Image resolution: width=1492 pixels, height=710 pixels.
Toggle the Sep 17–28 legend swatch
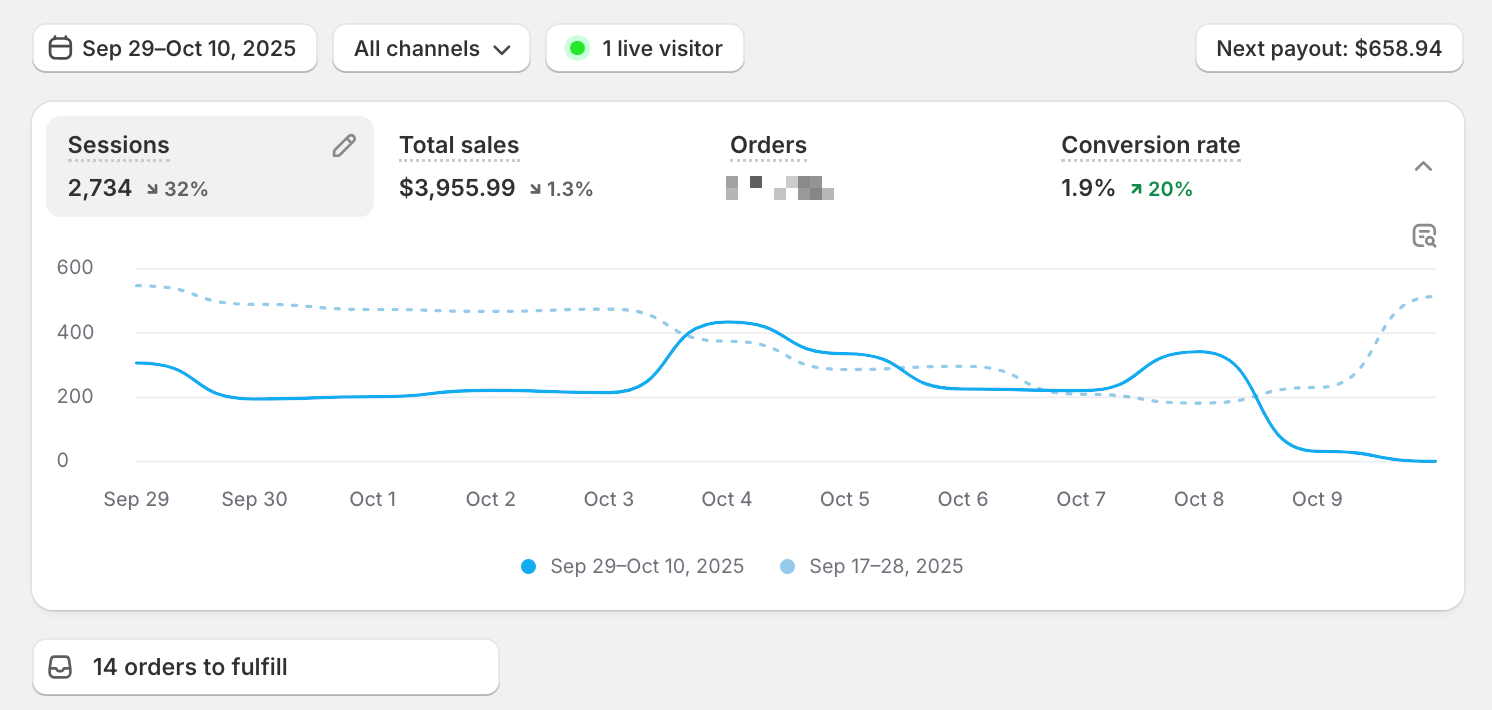pyautogui.click(x=787, y=567)
